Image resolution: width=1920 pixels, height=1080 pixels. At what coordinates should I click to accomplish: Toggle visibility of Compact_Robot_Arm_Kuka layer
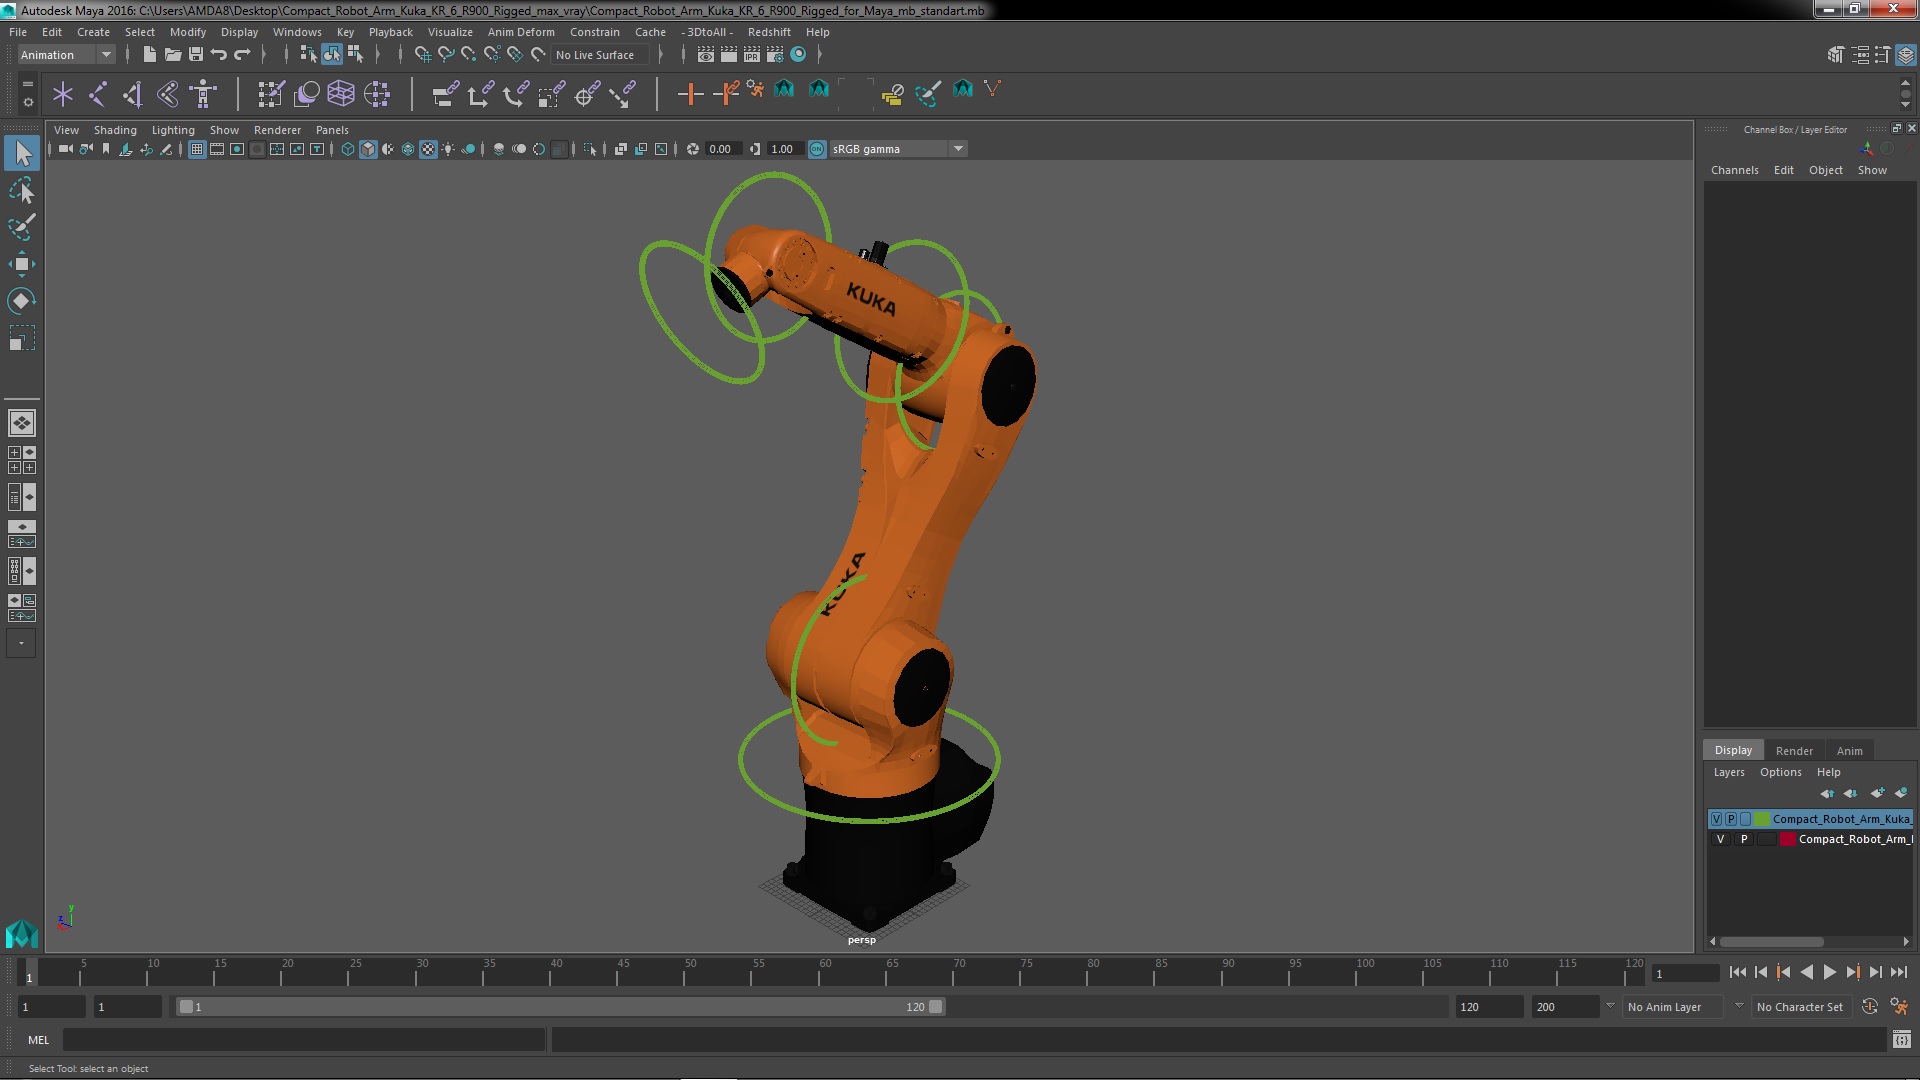[x=1717, y=819]
